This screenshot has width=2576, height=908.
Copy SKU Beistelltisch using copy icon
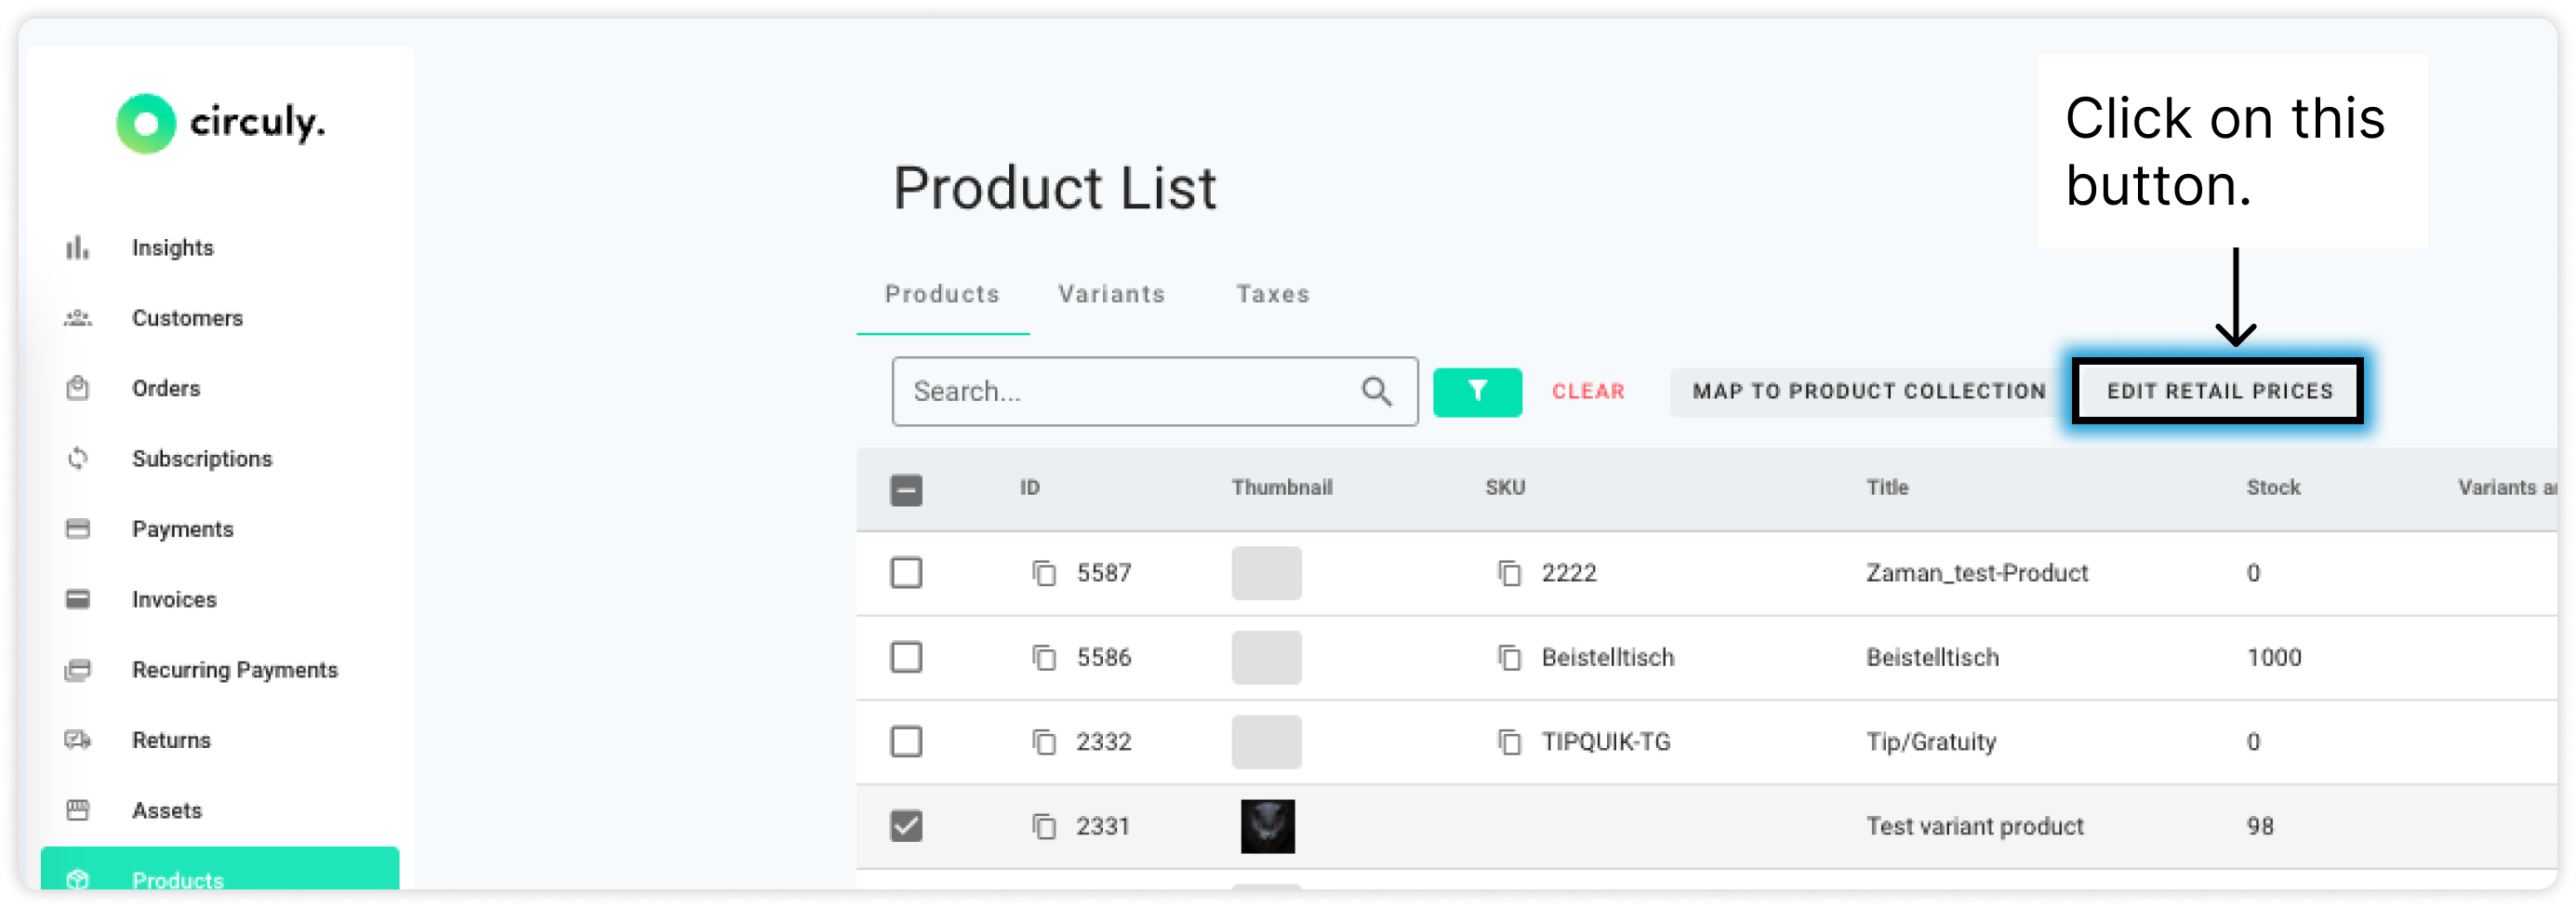pos(1509,657)
